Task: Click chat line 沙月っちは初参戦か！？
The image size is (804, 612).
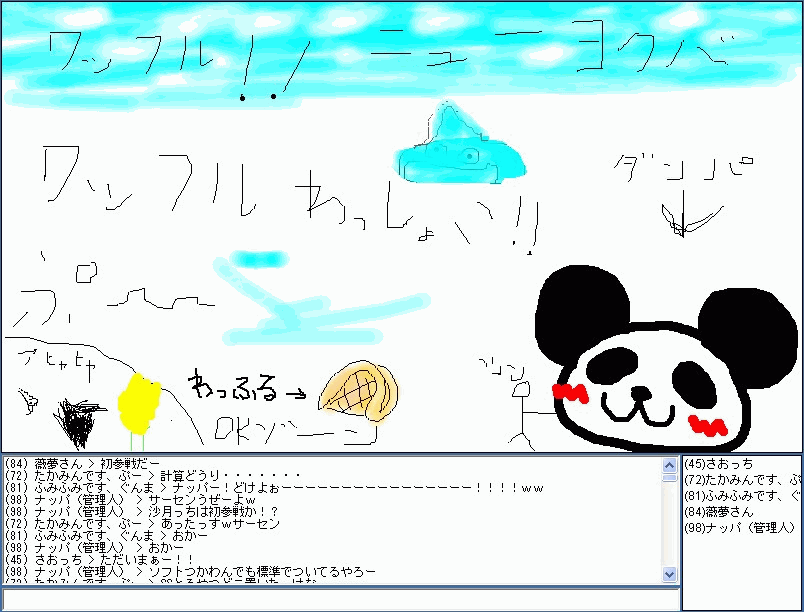Action: [x=142, y=511]
